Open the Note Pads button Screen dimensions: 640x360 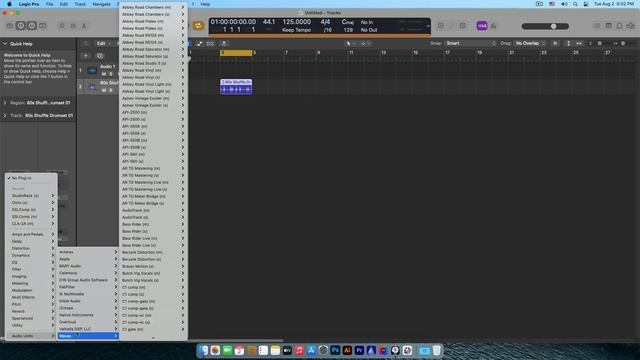pos(609,26)
